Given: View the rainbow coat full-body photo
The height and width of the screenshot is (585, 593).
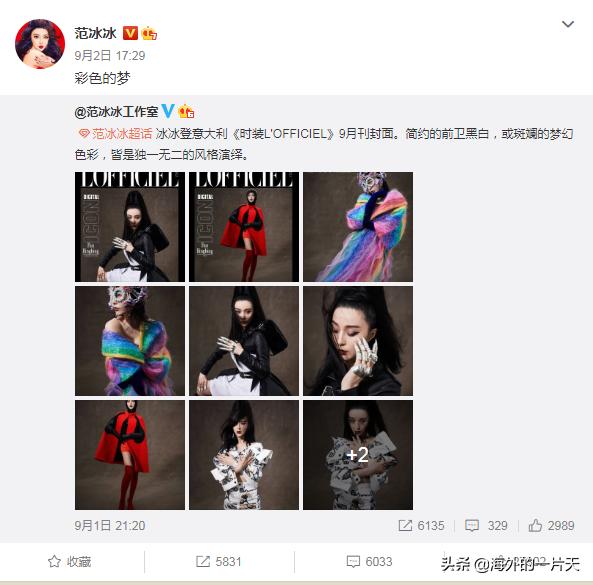Looking at the screenshot, I should tap(358, 227).
